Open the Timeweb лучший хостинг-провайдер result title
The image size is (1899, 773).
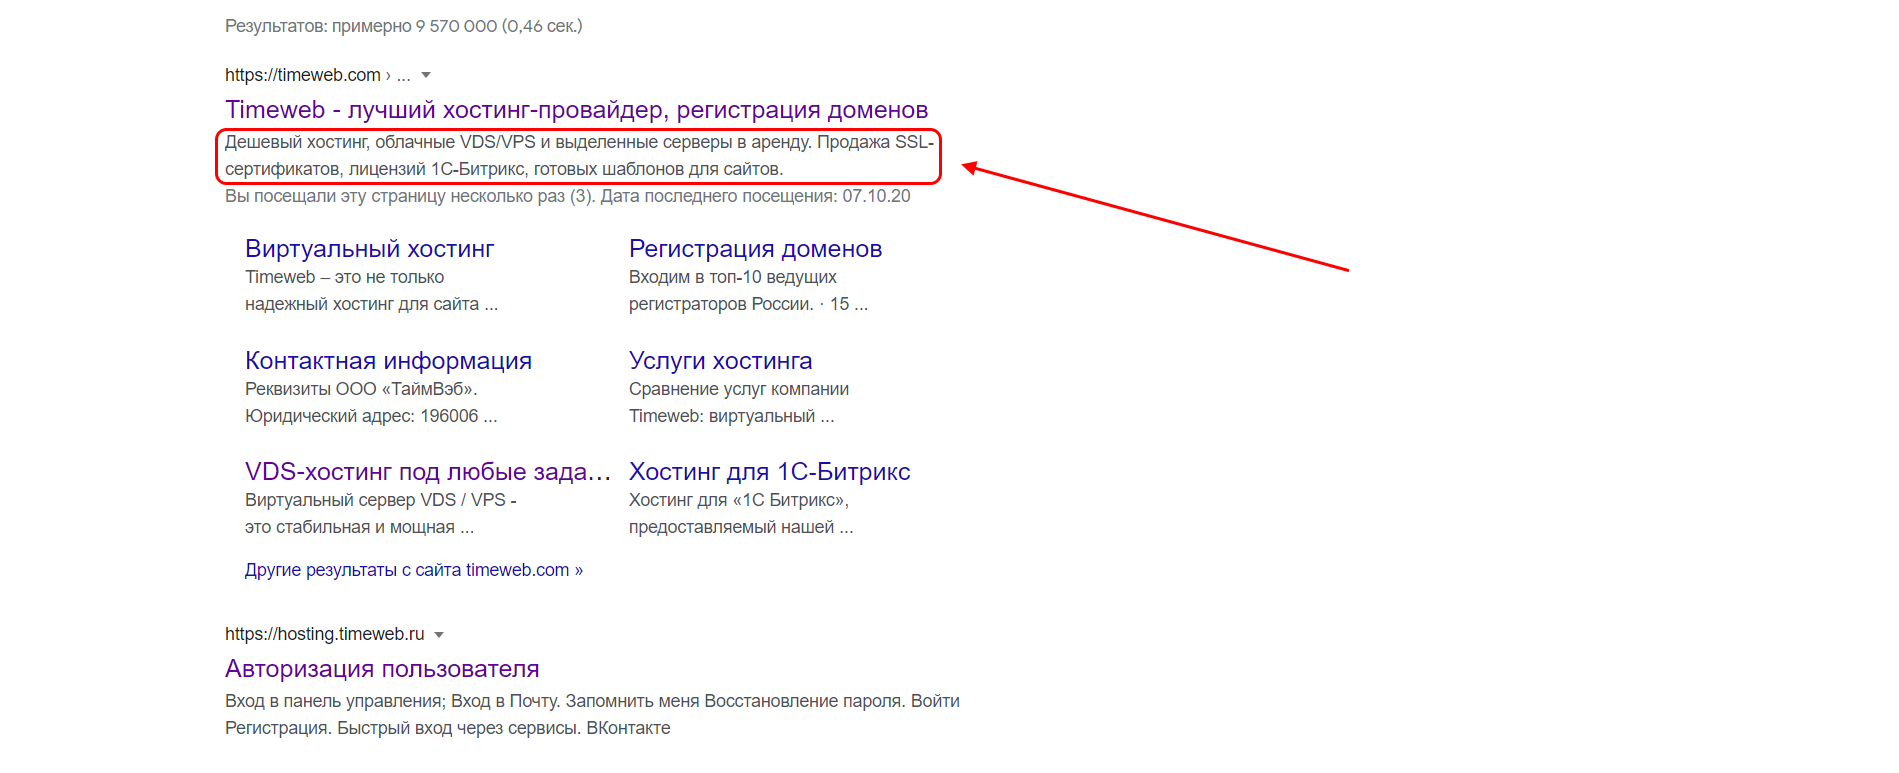click(x=576, y=110)
